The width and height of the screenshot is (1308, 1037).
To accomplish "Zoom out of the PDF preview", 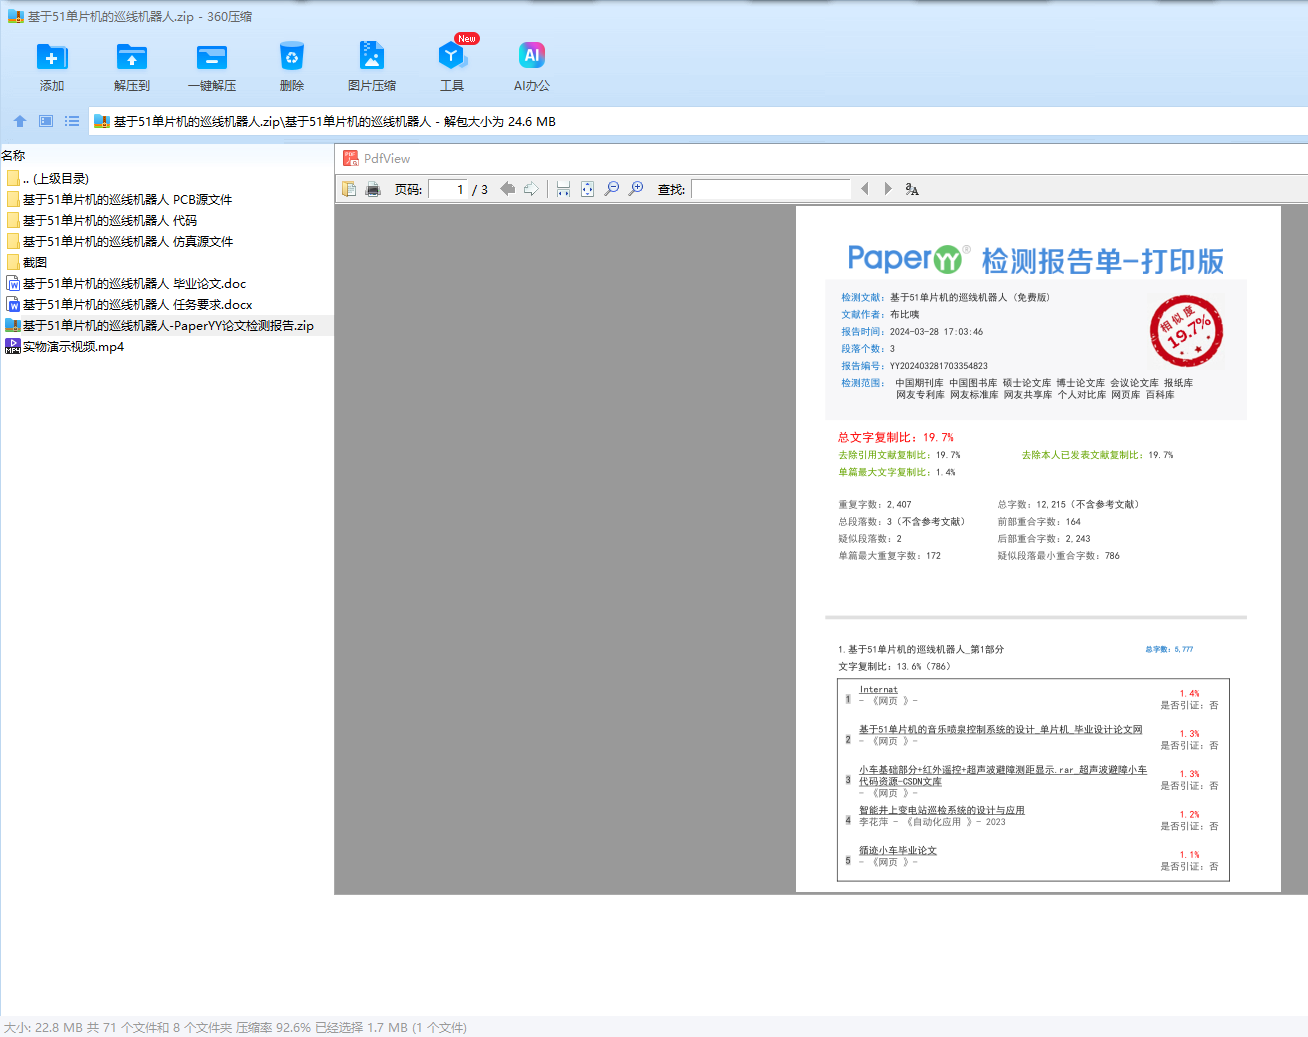I will pyautogui.click(x=612, y=189).
